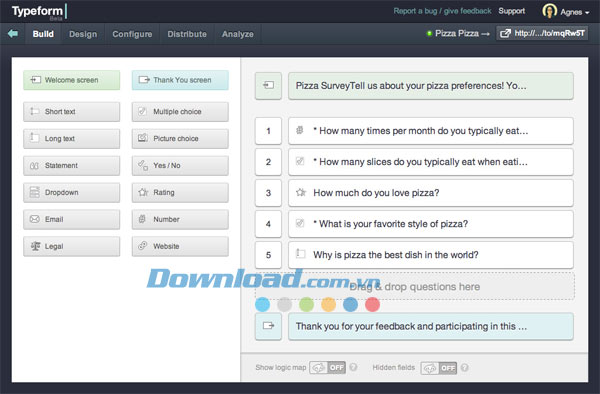
Task: Select question 2 about slices eaten
Action: coord(431,162)
